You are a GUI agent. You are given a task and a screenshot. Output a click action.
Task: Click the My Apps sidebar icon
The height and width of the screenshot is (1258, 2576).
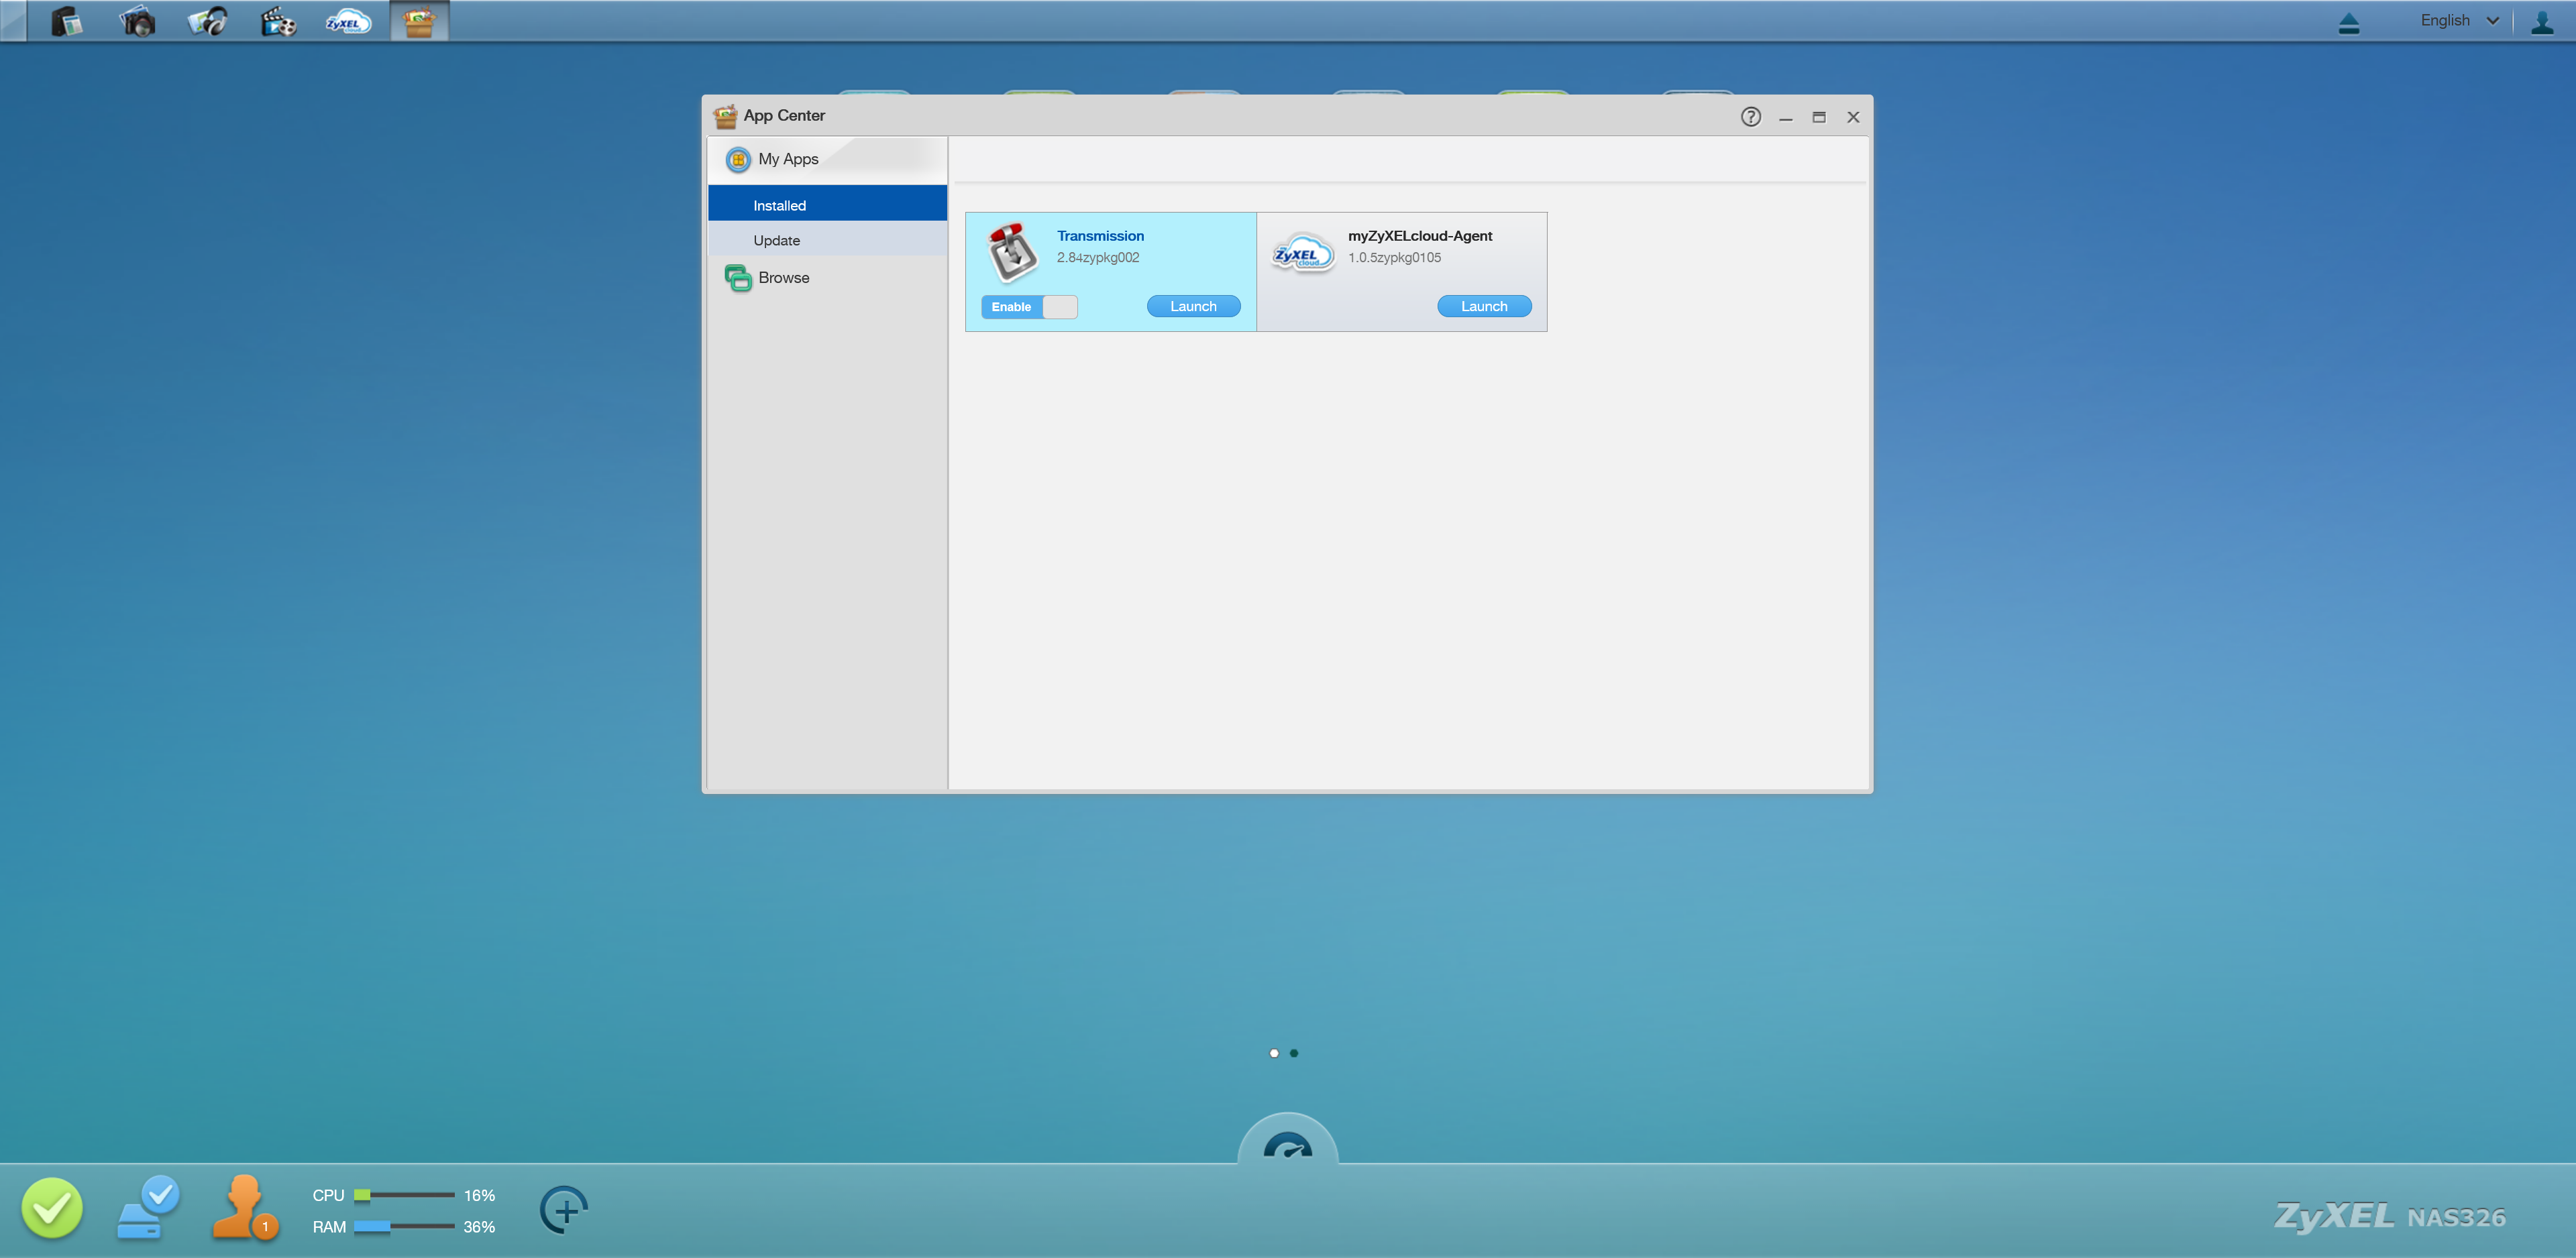(737, 159)
